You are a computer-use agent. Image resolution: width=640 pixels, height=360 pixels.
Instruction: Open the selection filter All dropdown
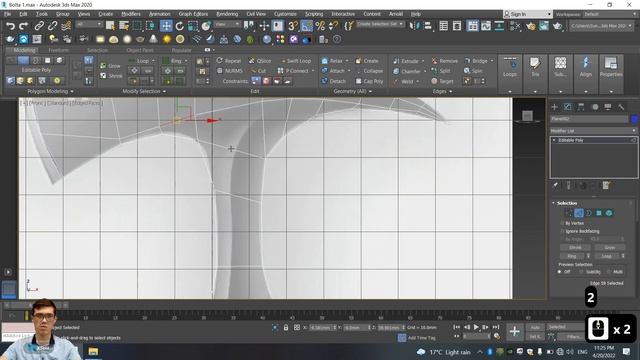(x=89, y=24)
